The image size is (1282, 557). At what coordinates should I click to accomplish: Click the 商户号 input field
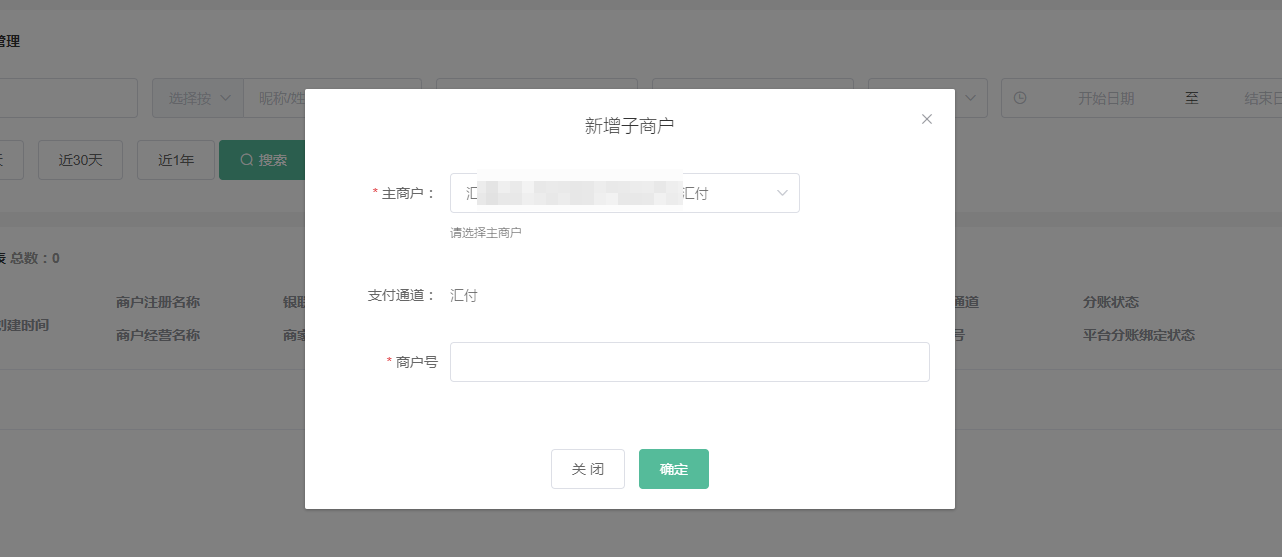(689, 362)
